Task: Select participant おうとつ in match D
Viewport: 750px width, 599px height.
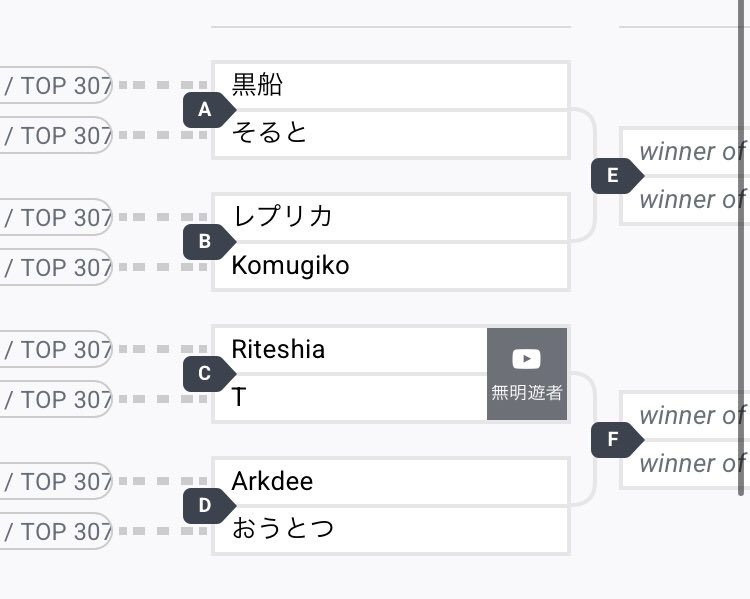Action: point(391,530)
